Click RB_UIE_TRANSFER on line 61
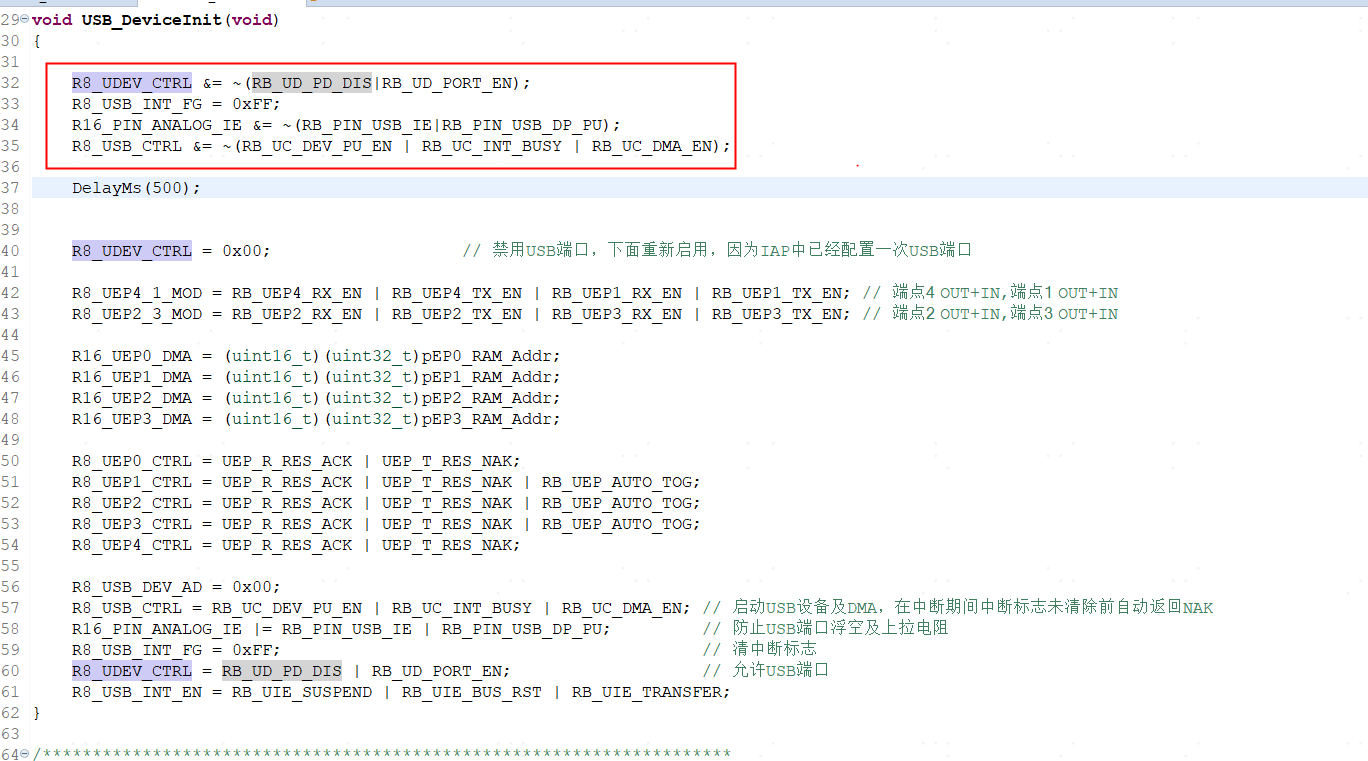The width and height of the screenshot is (1368, 761). pyautogui.click(x=650, y=692)
